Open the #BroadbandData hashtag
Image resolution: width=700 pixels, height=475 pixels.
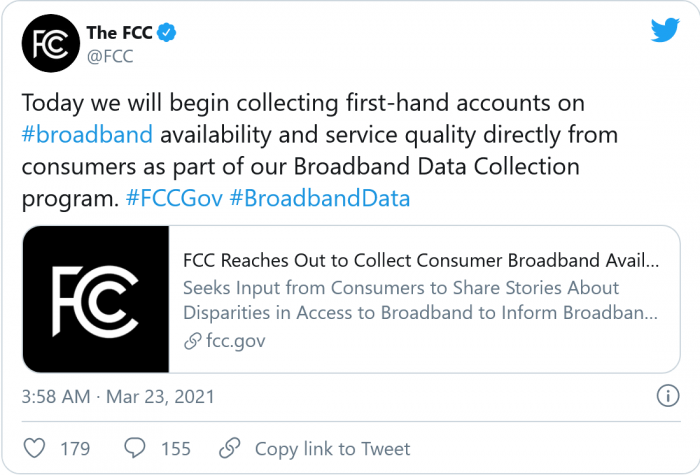click(x=318, y=198)
